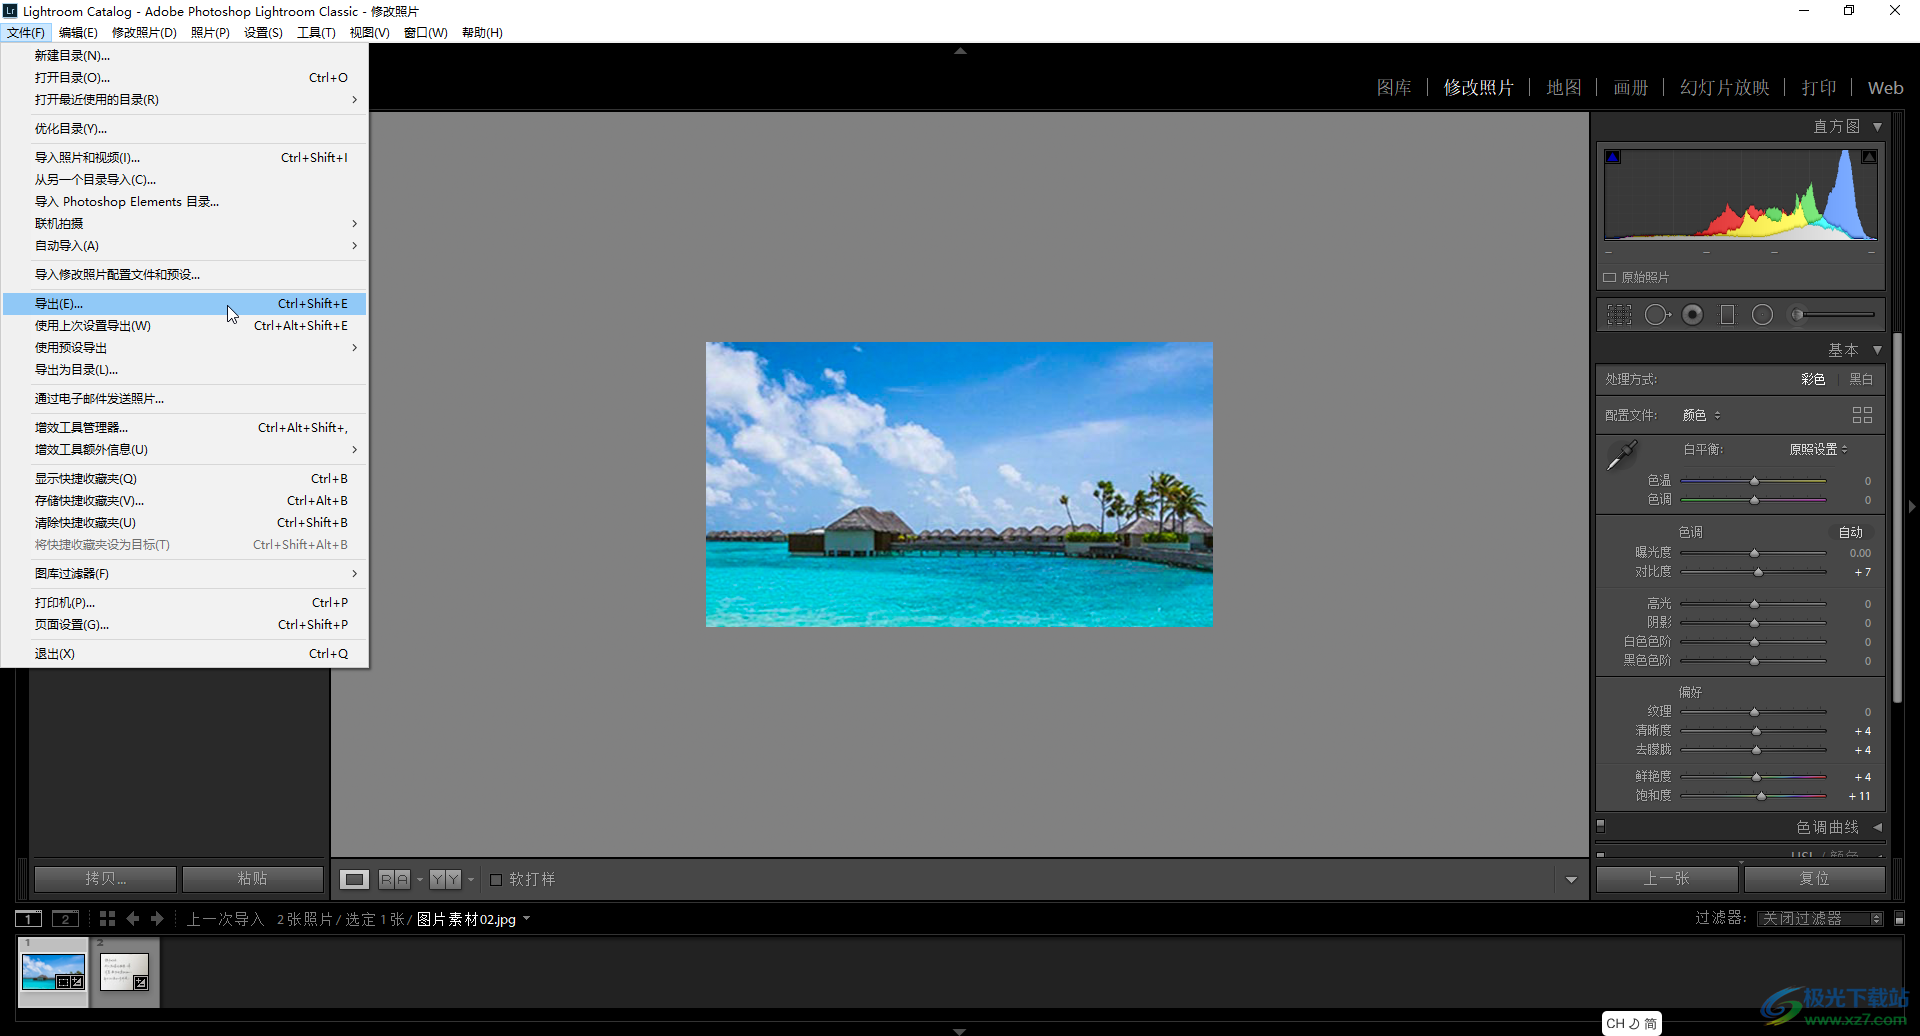The width and height of the screenshot is (1920, 1036).
Task: Collapse the 直方图 histogram panel
Action: click(x=1877, y=127)
